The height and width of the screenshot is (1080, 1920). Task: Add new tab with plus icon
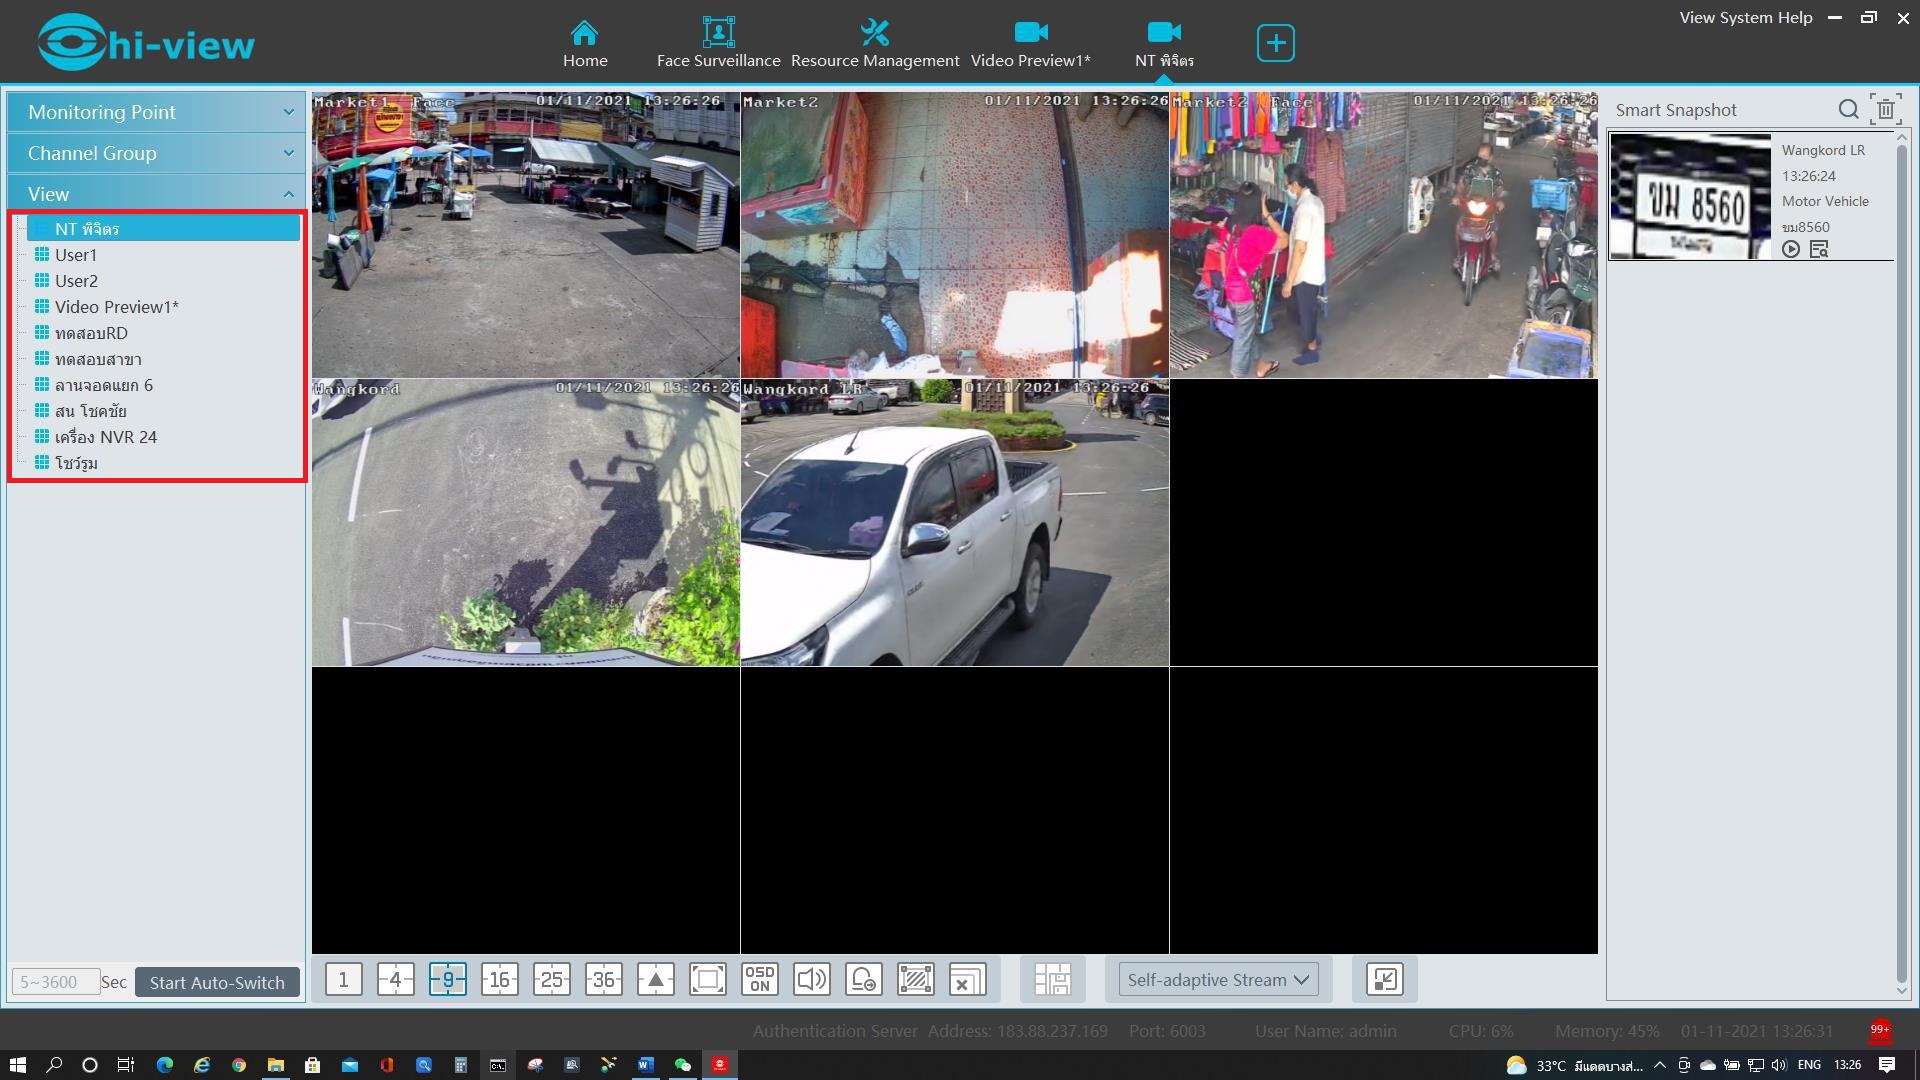click(1275, 43)
